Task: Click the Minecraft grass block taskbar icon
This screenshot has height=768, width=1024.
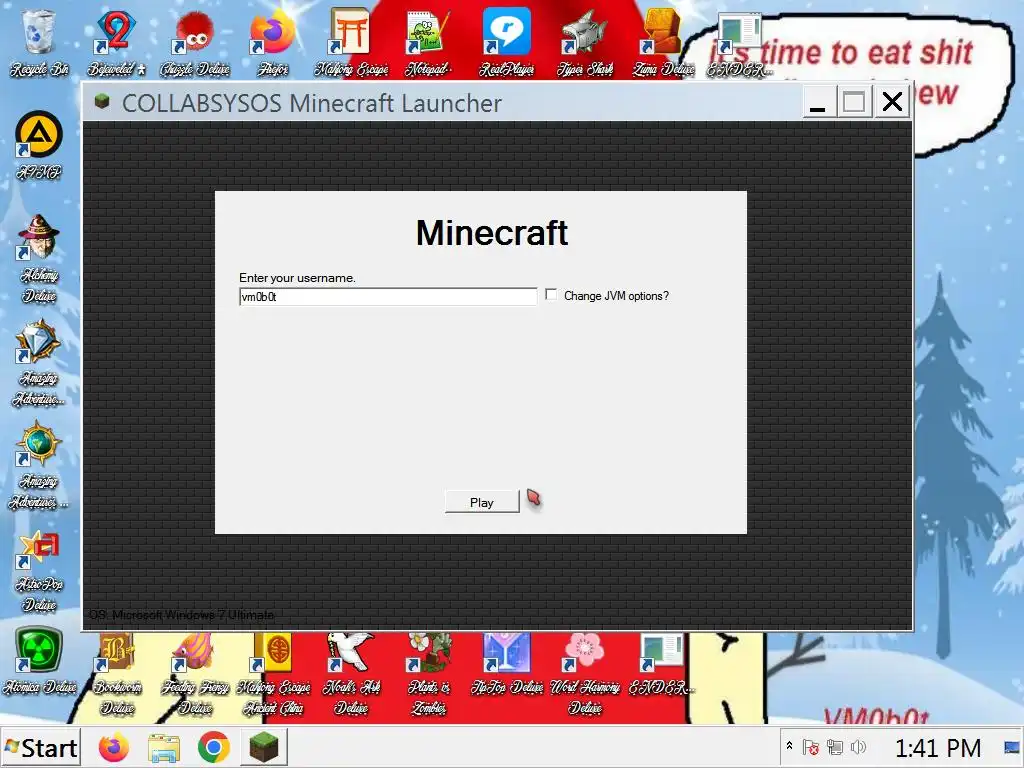Action: [x=264, y=747]
